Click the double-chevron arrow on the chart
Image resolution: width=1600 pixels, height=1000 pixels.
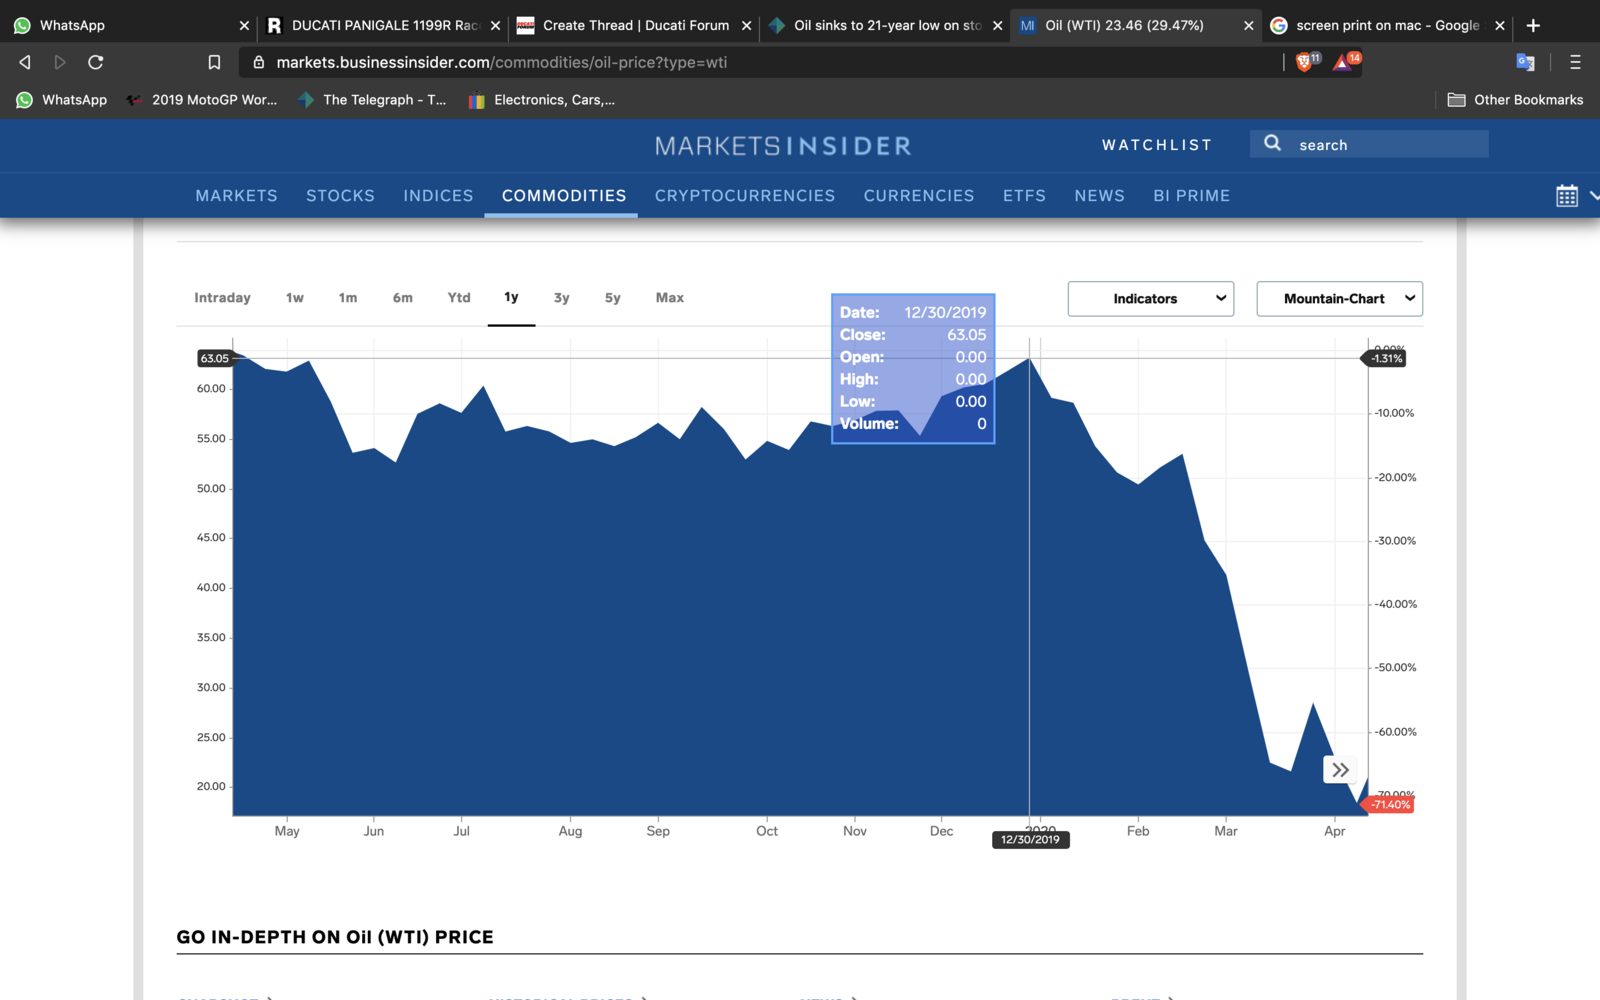point(1340,769)
